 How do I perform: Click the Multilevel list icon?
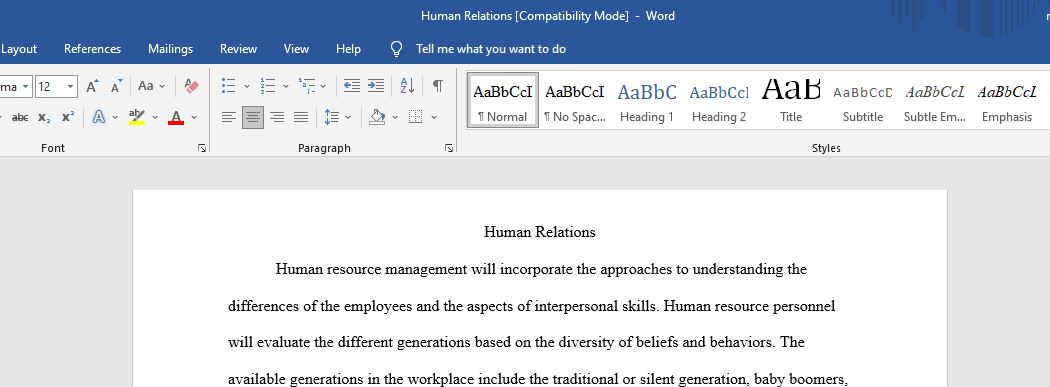coord(307,86)
